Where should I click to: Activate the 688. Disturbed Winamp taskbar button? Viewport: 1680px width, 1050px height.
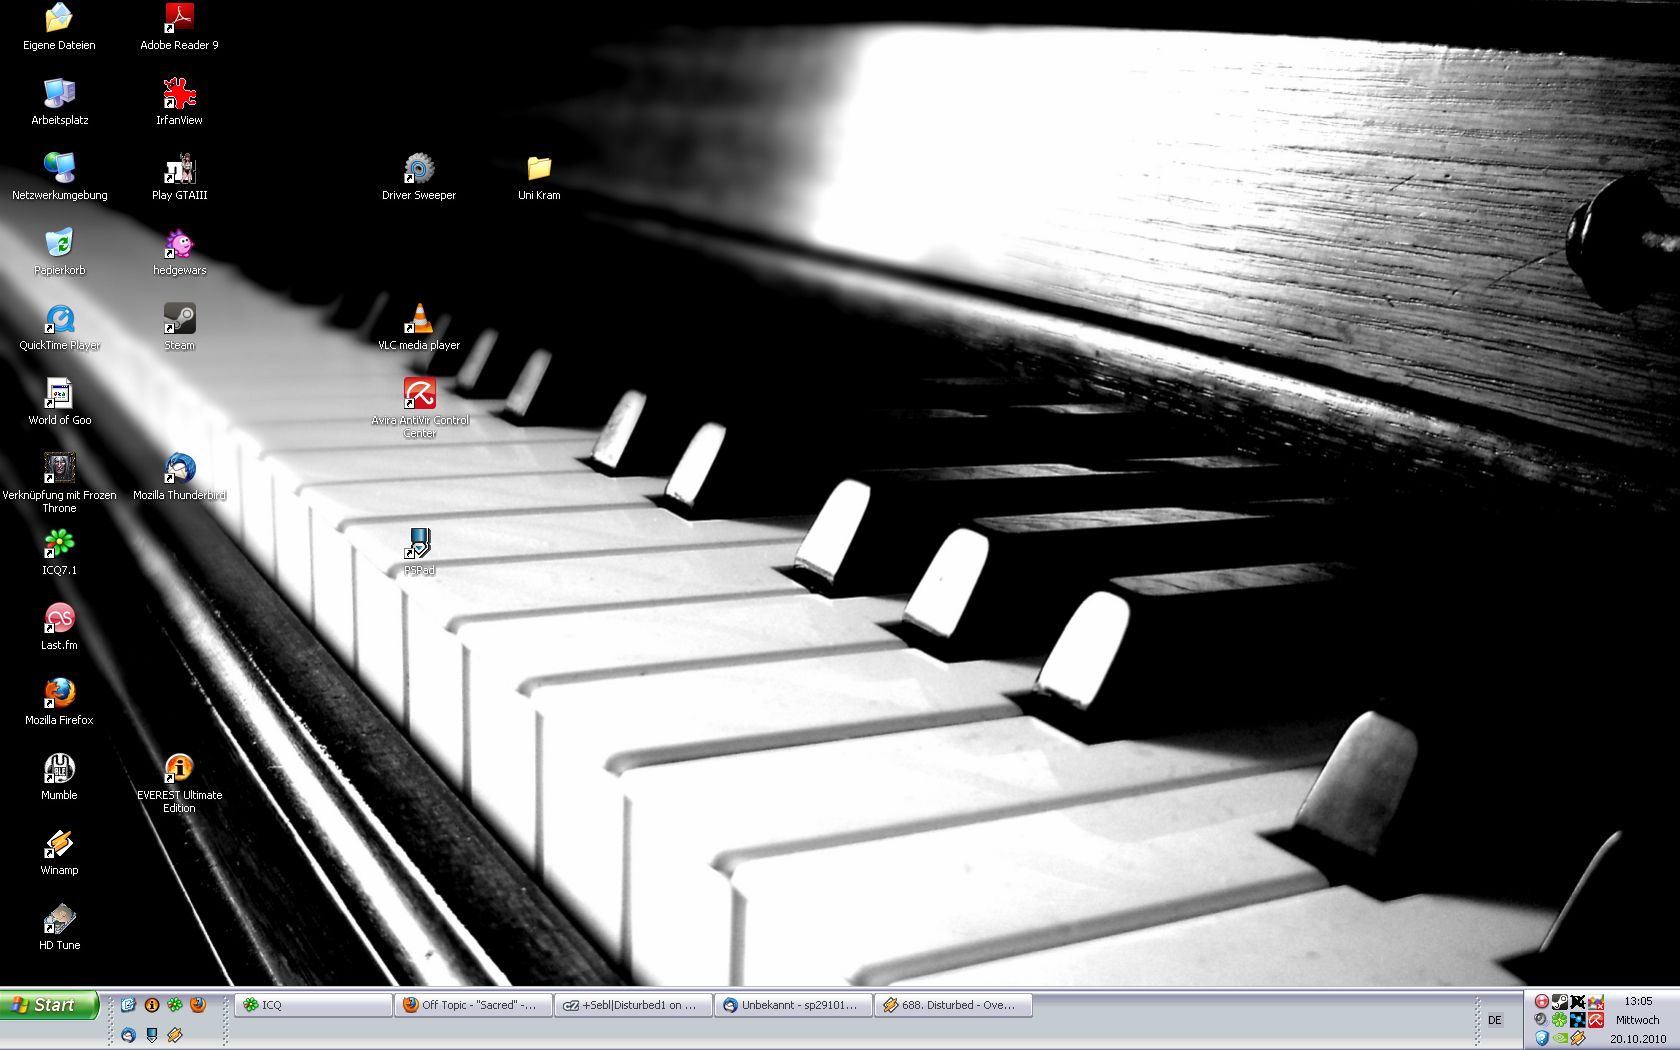pyautogui.click(x=953, y=1005)
